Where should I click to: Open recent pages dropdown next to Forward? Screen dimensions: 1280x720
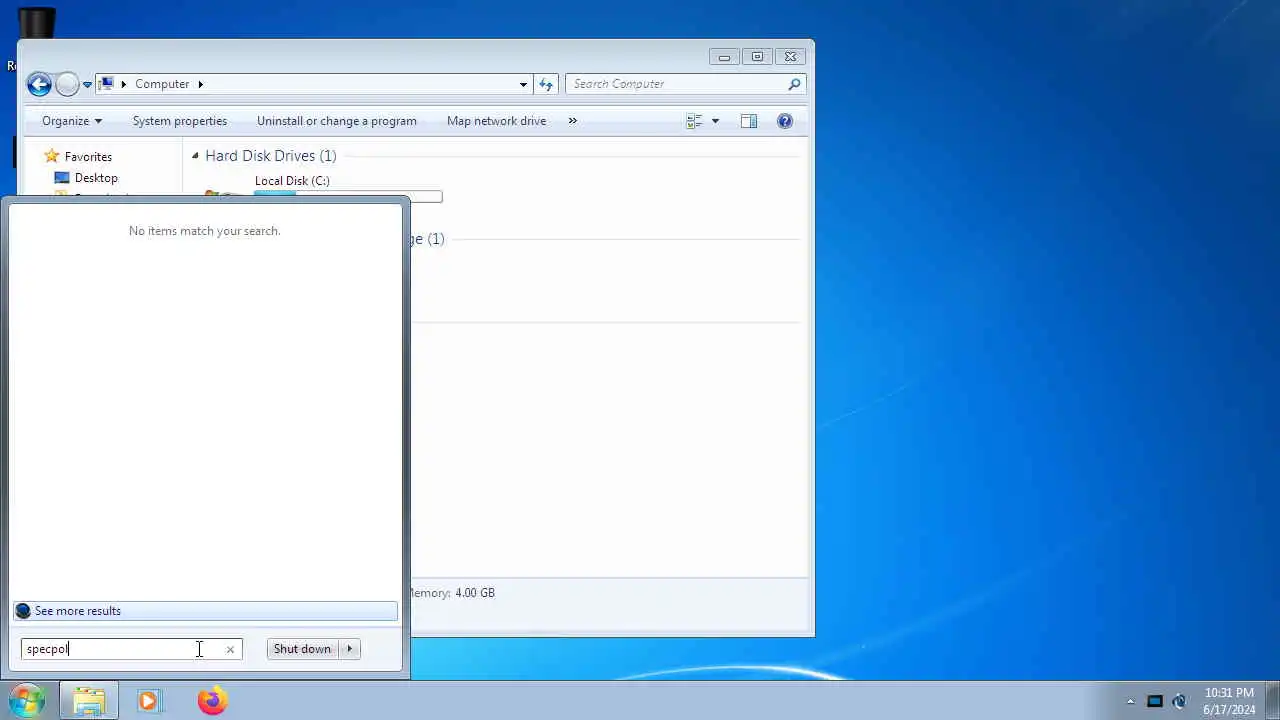[x=87, y=85]
